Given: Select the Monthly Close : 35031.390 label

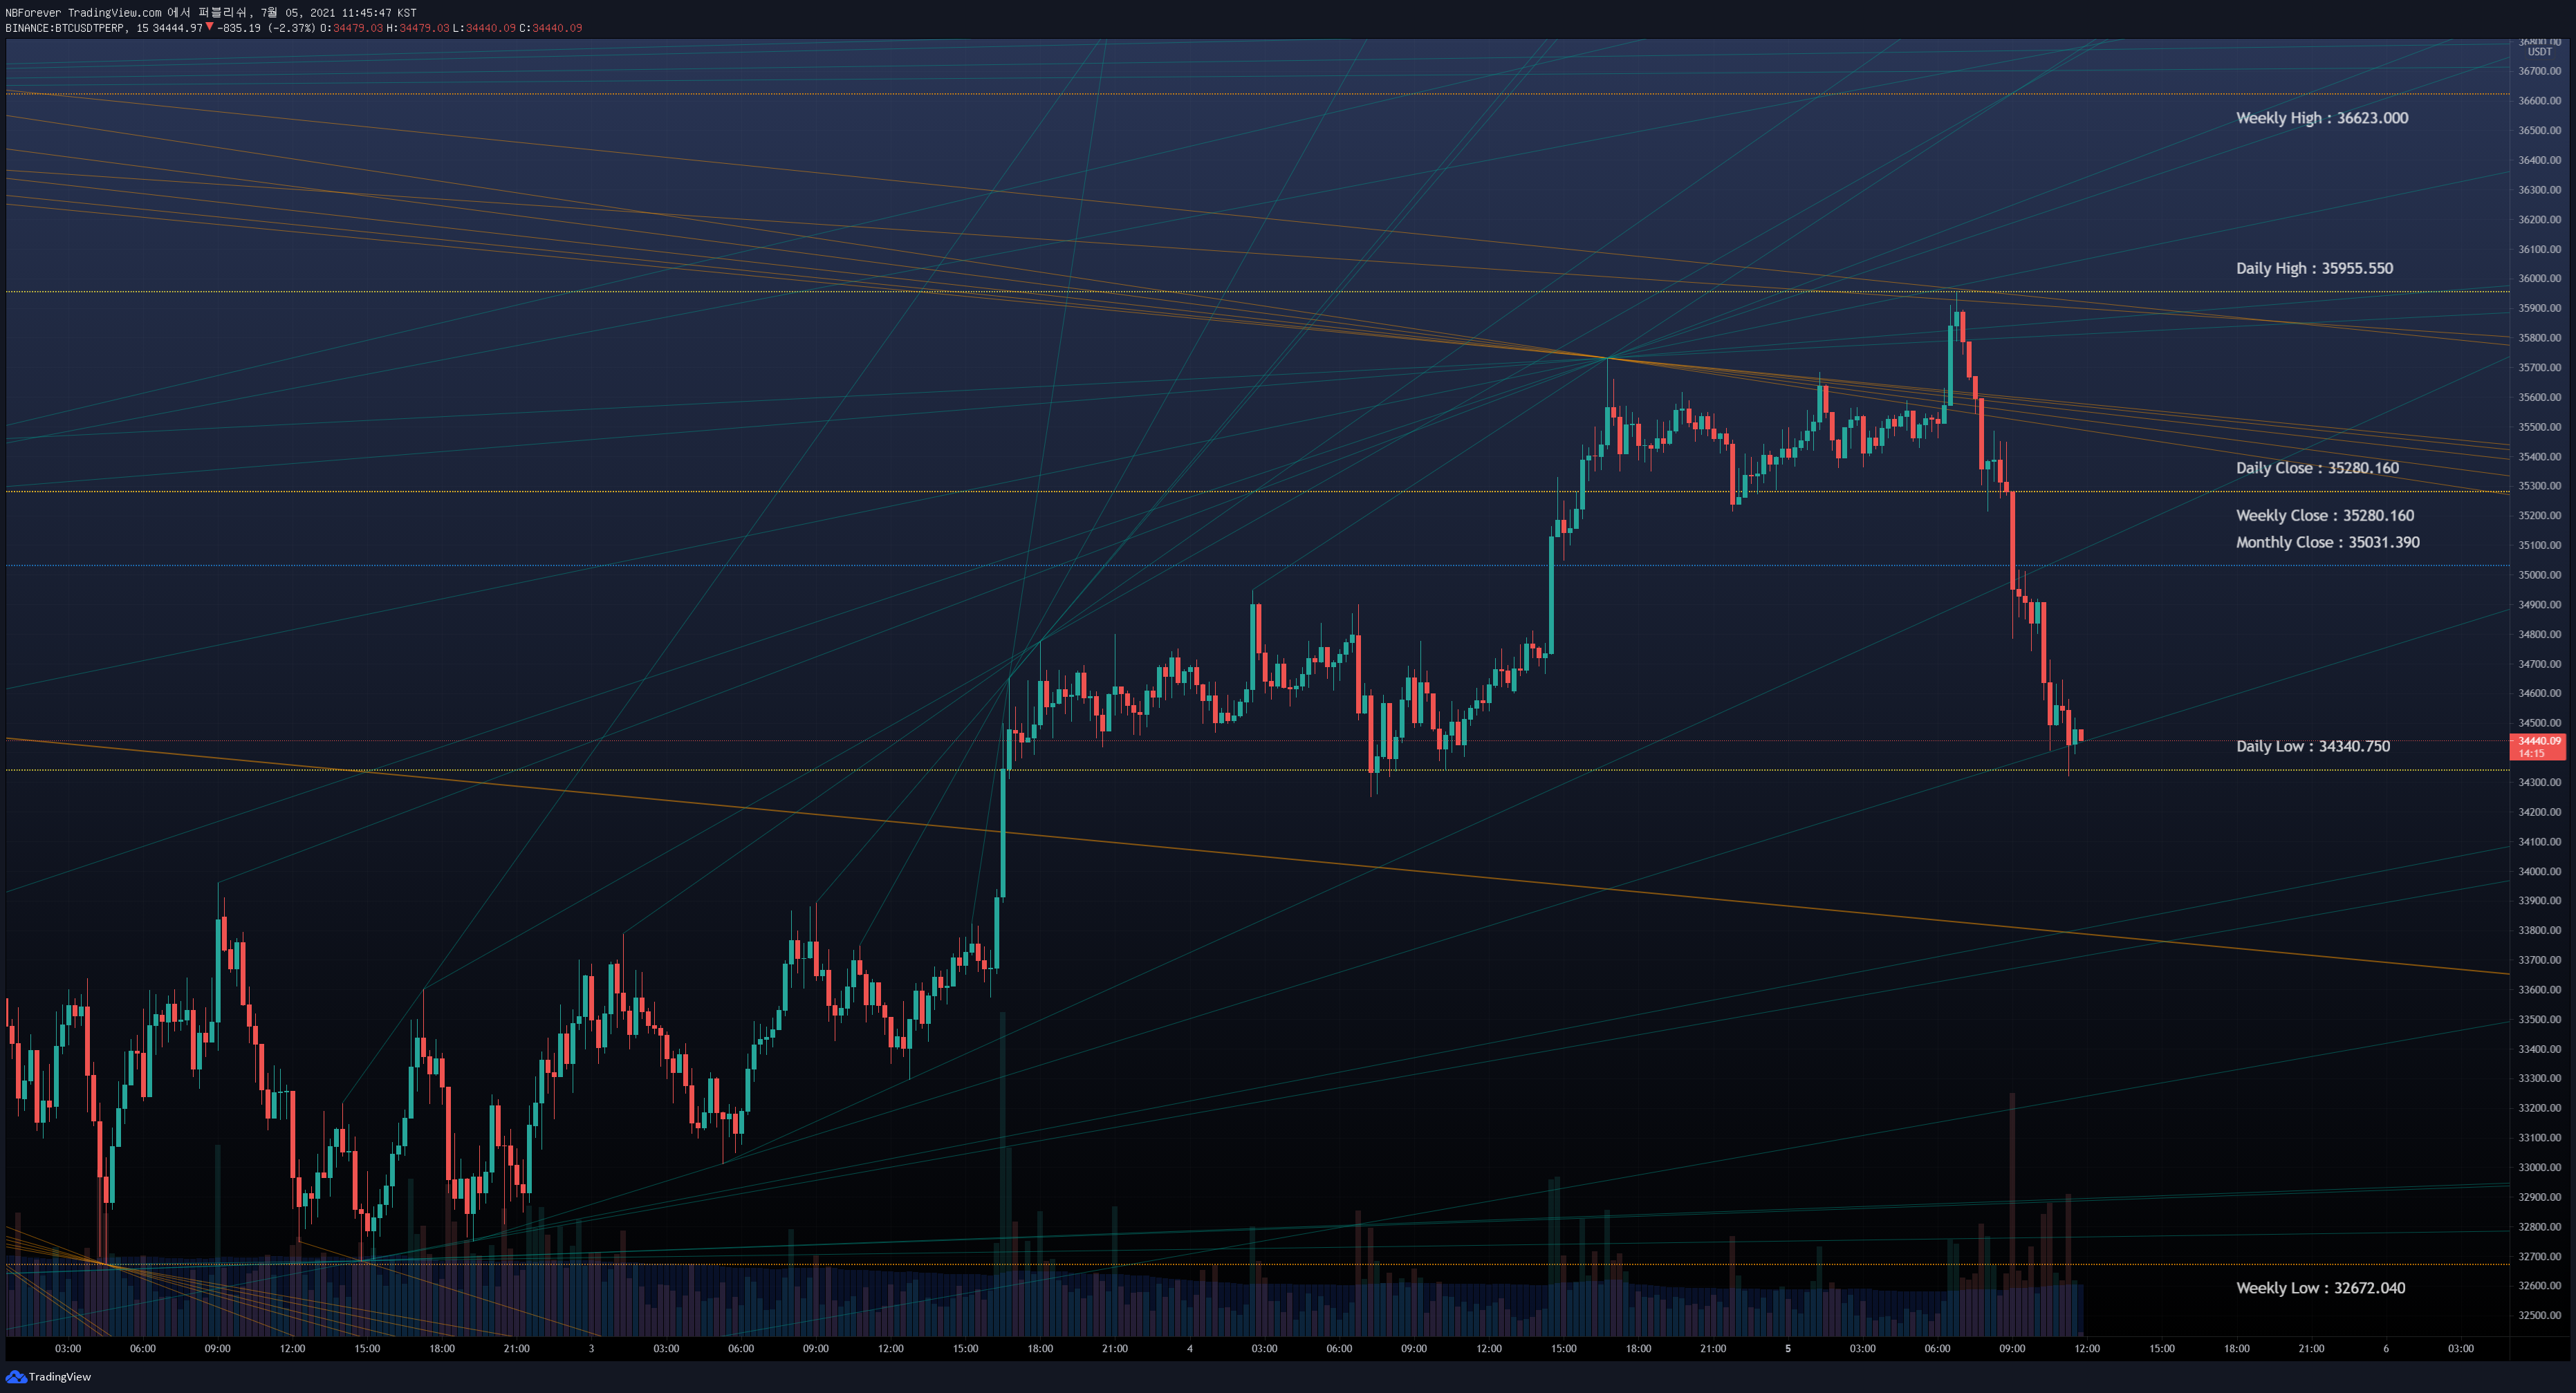Looking at the screenshot, I should (x=2328, y=542).
